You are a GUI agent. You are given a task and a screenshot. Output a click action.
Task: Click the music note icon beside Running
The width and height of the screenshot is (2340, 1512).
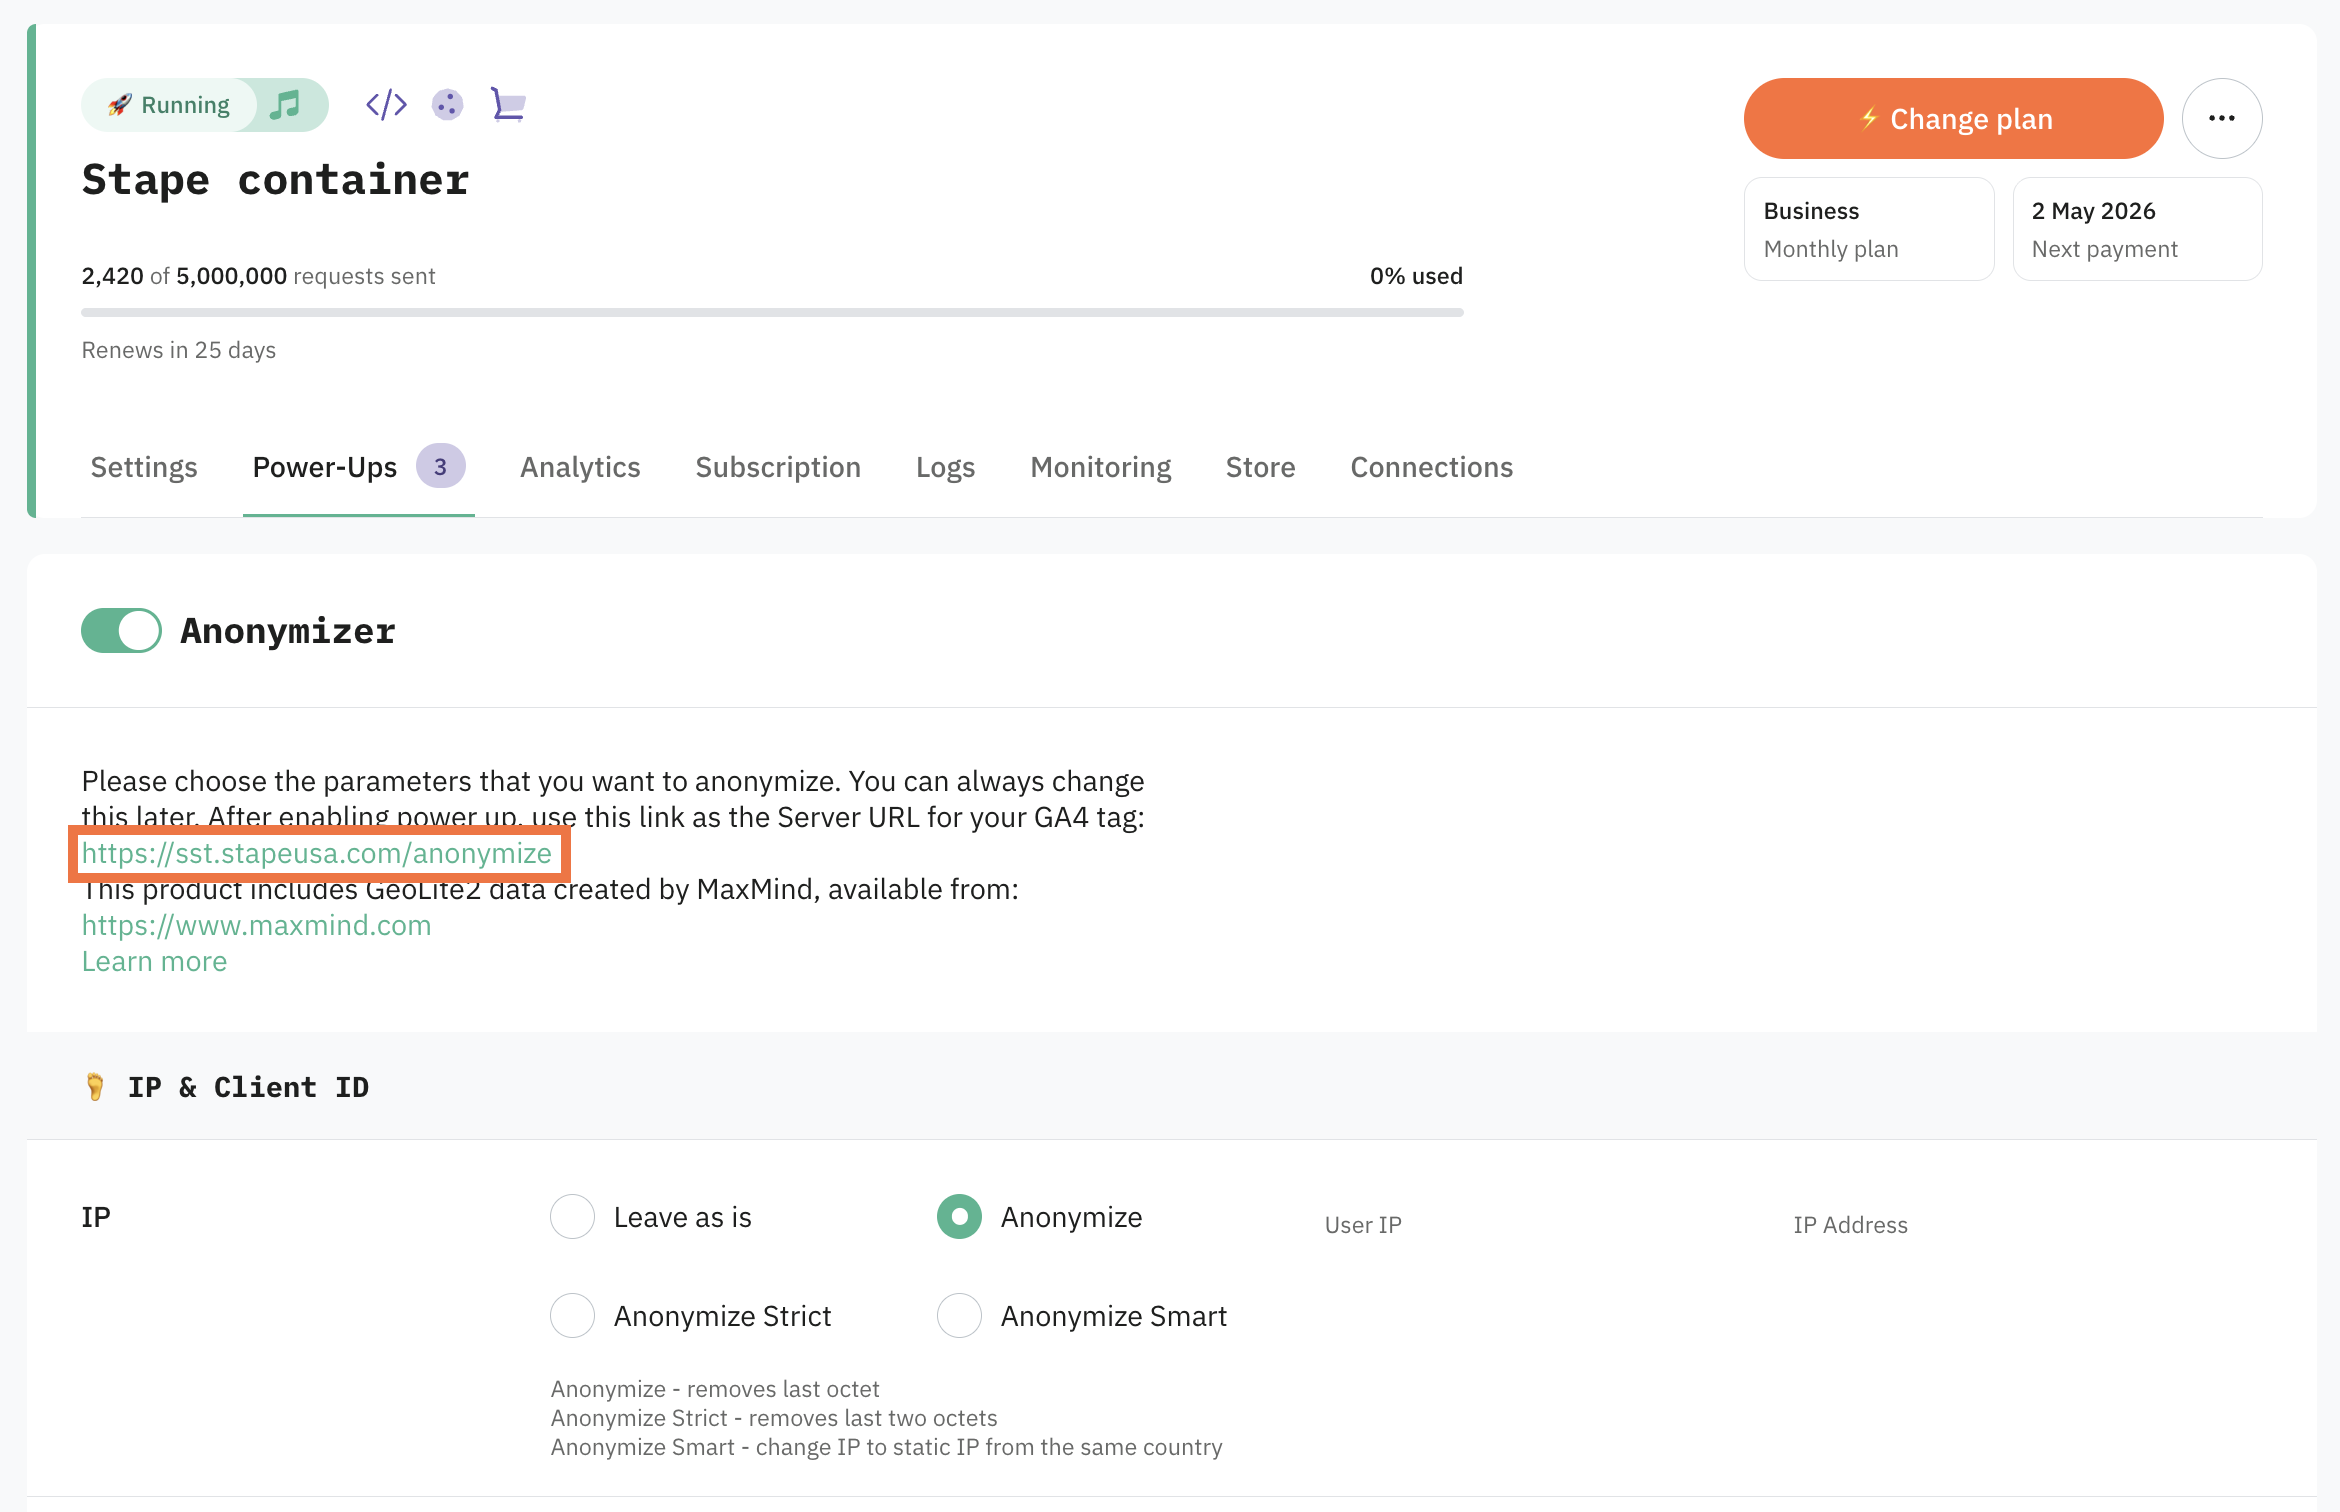coord(286,105)
